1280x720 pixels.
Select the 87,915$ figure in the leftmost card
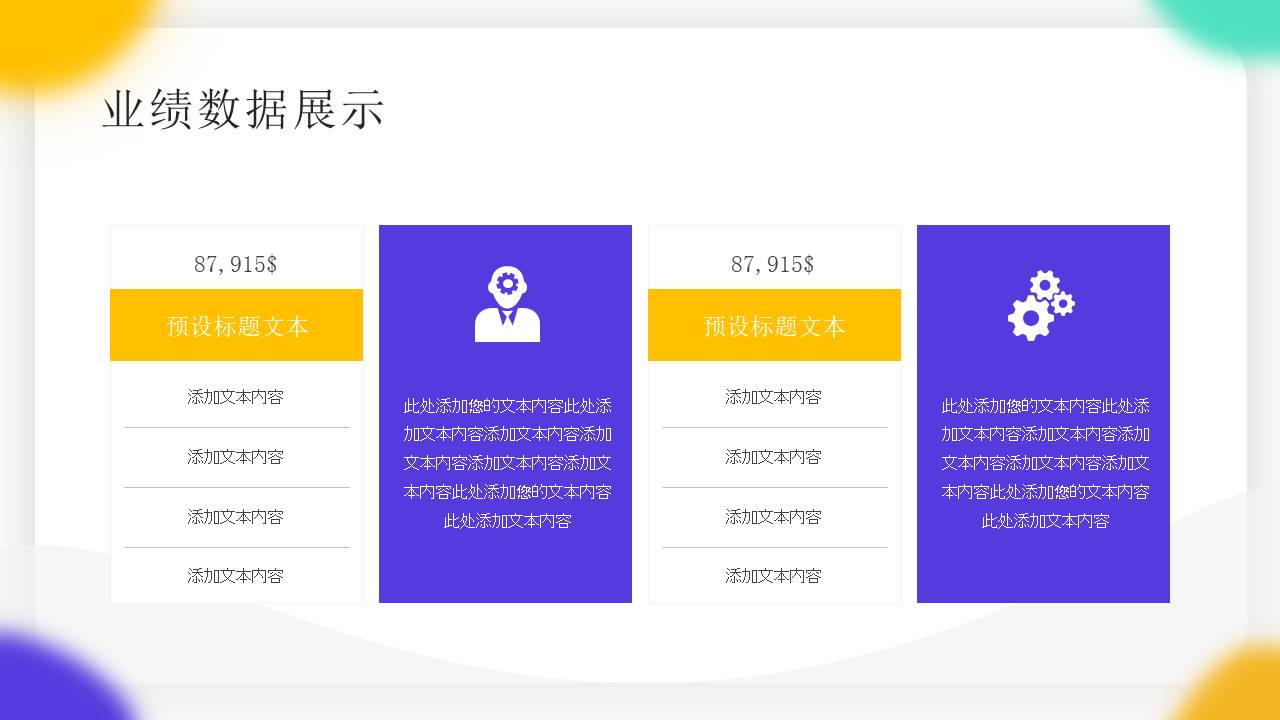click(x=236, y=264)
